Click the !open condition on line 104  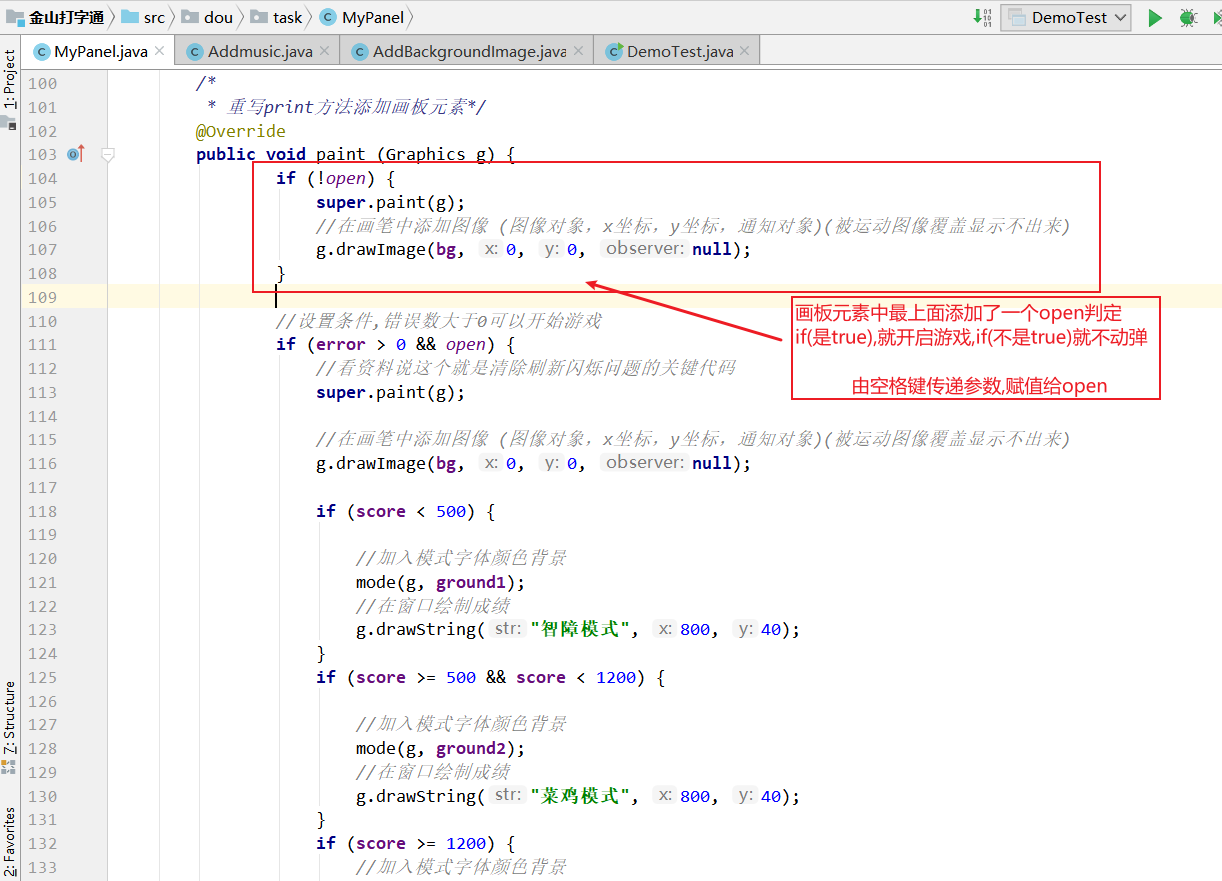(341, 178)
